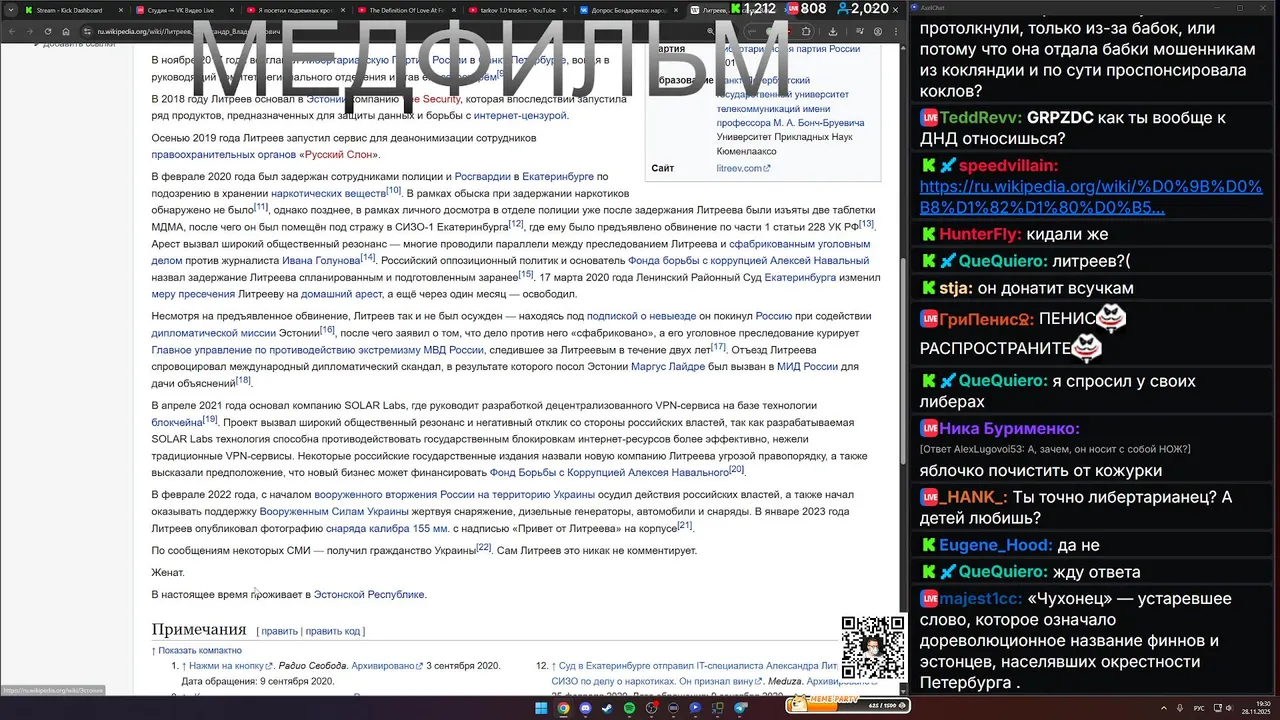Follow the Ивана Голунова link

321,261
